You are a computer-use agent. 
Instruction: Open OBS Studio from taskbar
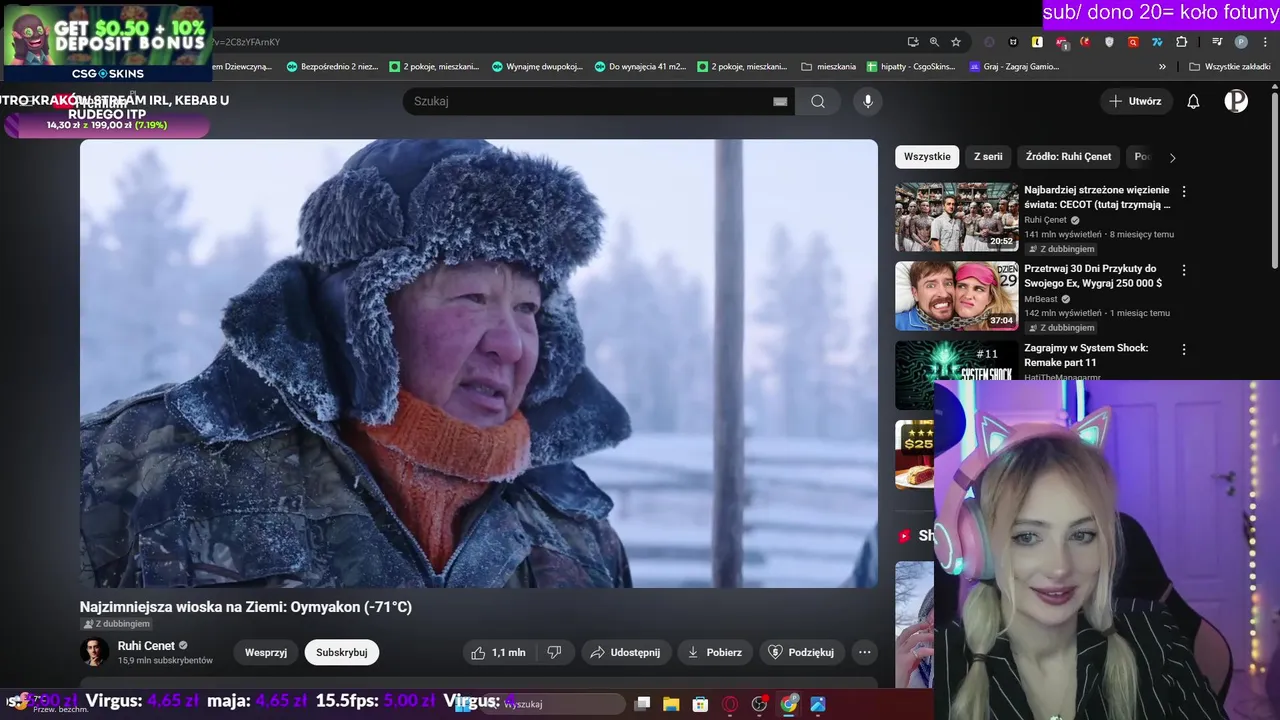[x=759, y=704]
